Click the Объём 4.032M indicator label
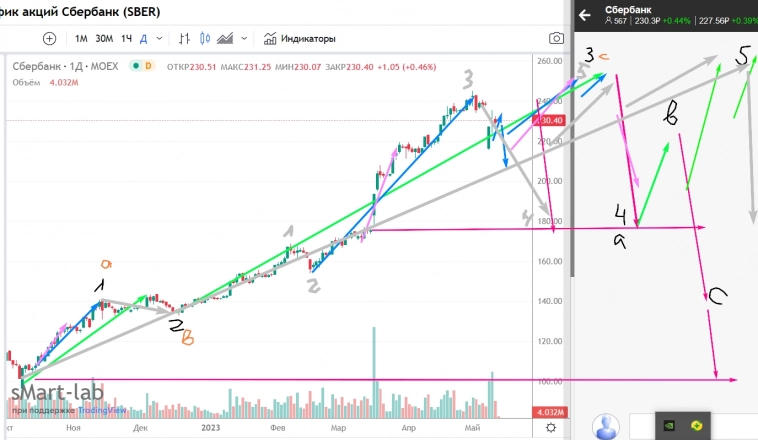 tap(45, 83)
